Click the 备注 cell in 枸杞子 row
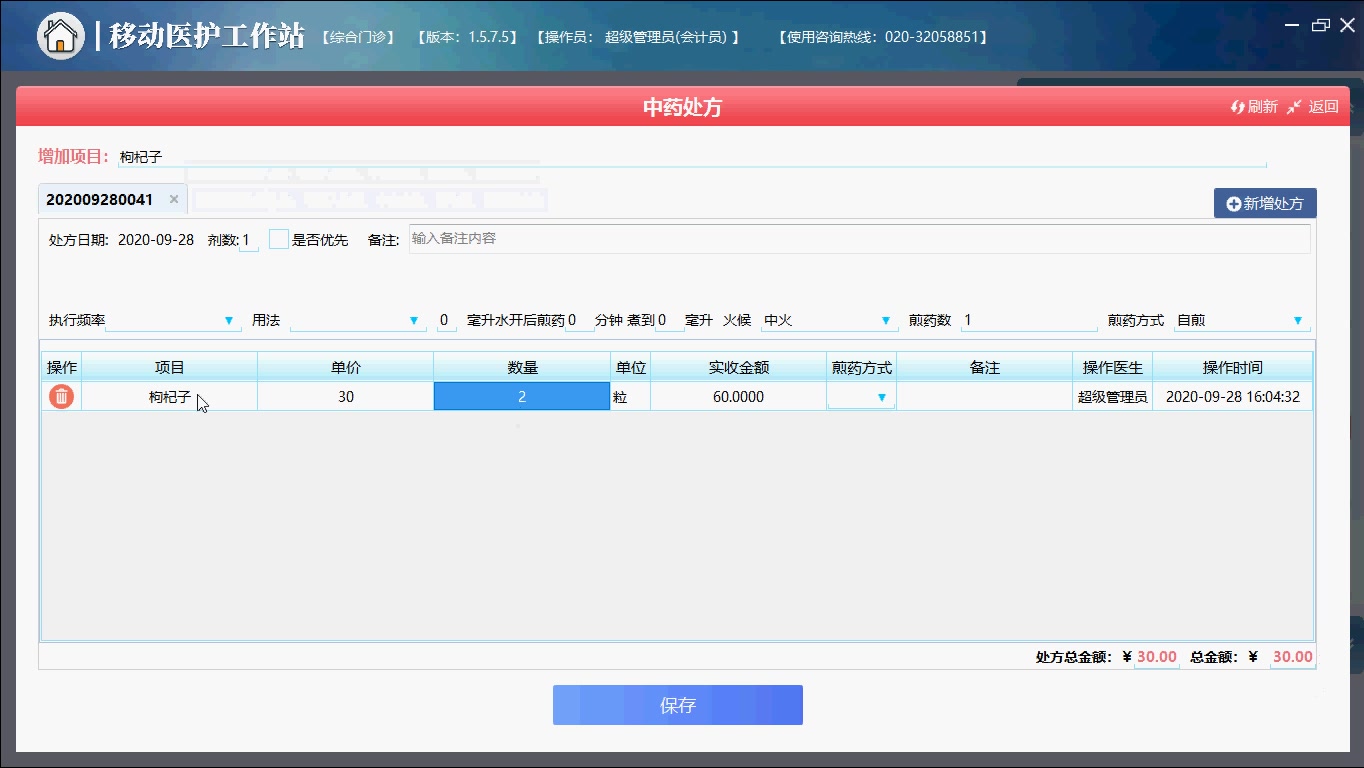Viewport: 1364px width, 768px height. click(x=985, y=397)
